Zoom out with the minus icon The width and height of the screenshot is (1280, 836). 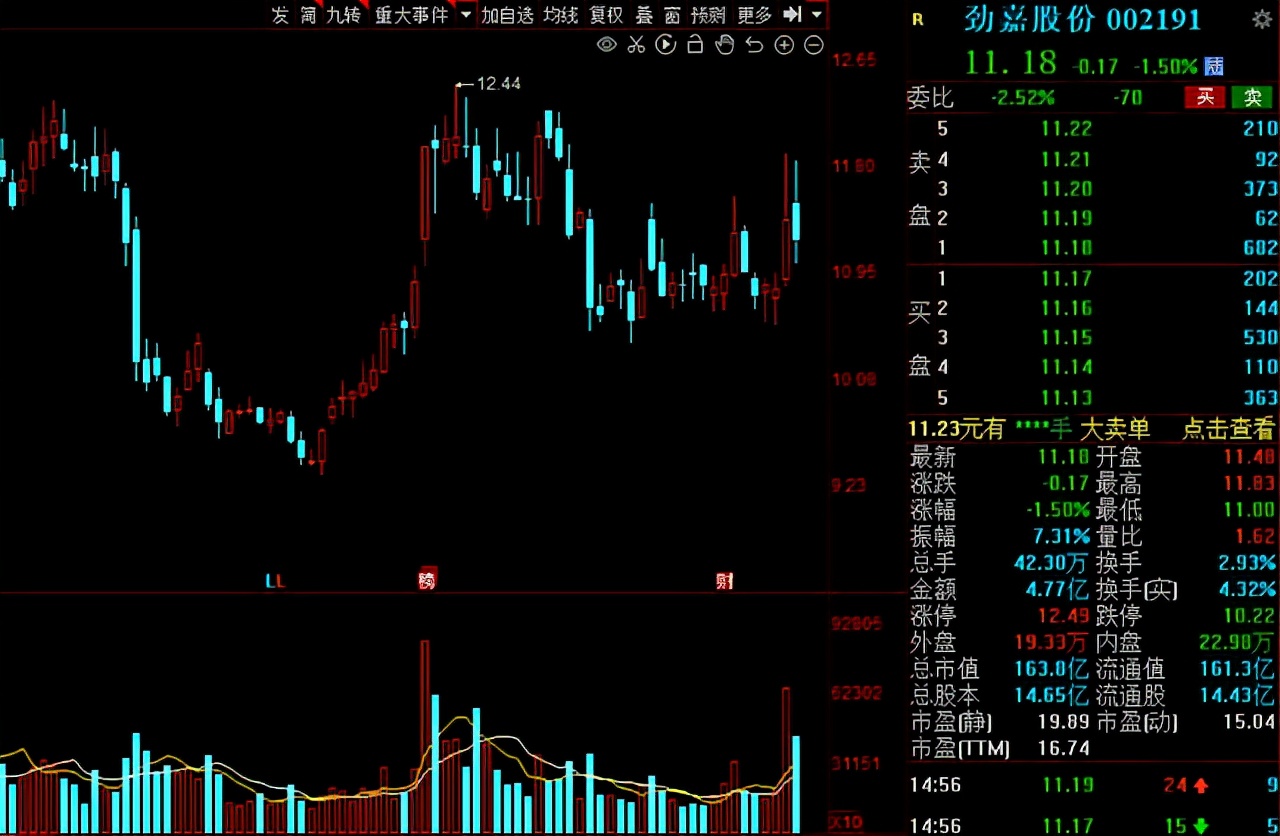pos(813,45)
